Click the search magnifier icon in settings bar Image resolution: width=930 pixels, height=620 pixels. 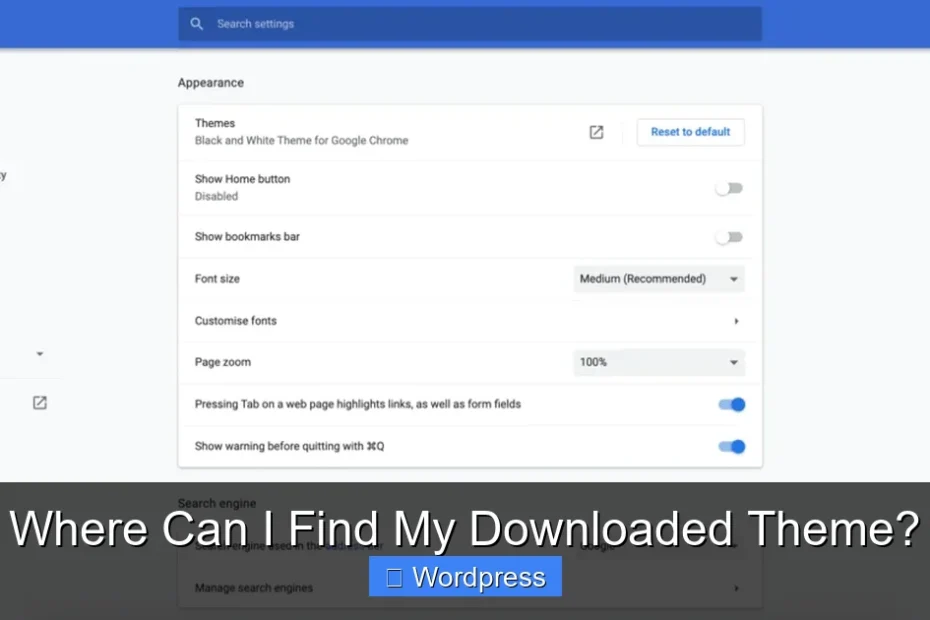(x=196, y=23)
